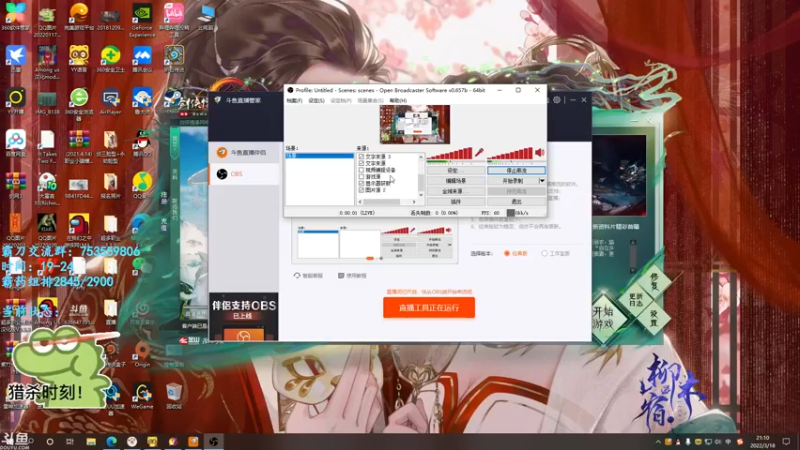Screen dimensions: 800x450
Task: Select highlighted scene in 场景 list
Action: 319,156
